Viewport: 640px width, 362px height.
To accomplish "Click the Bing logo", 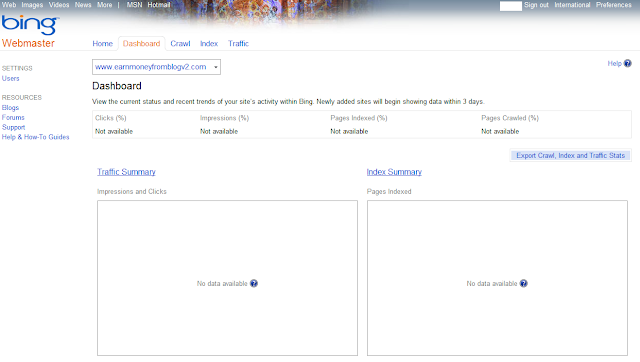I will click(x=30, y=25).
